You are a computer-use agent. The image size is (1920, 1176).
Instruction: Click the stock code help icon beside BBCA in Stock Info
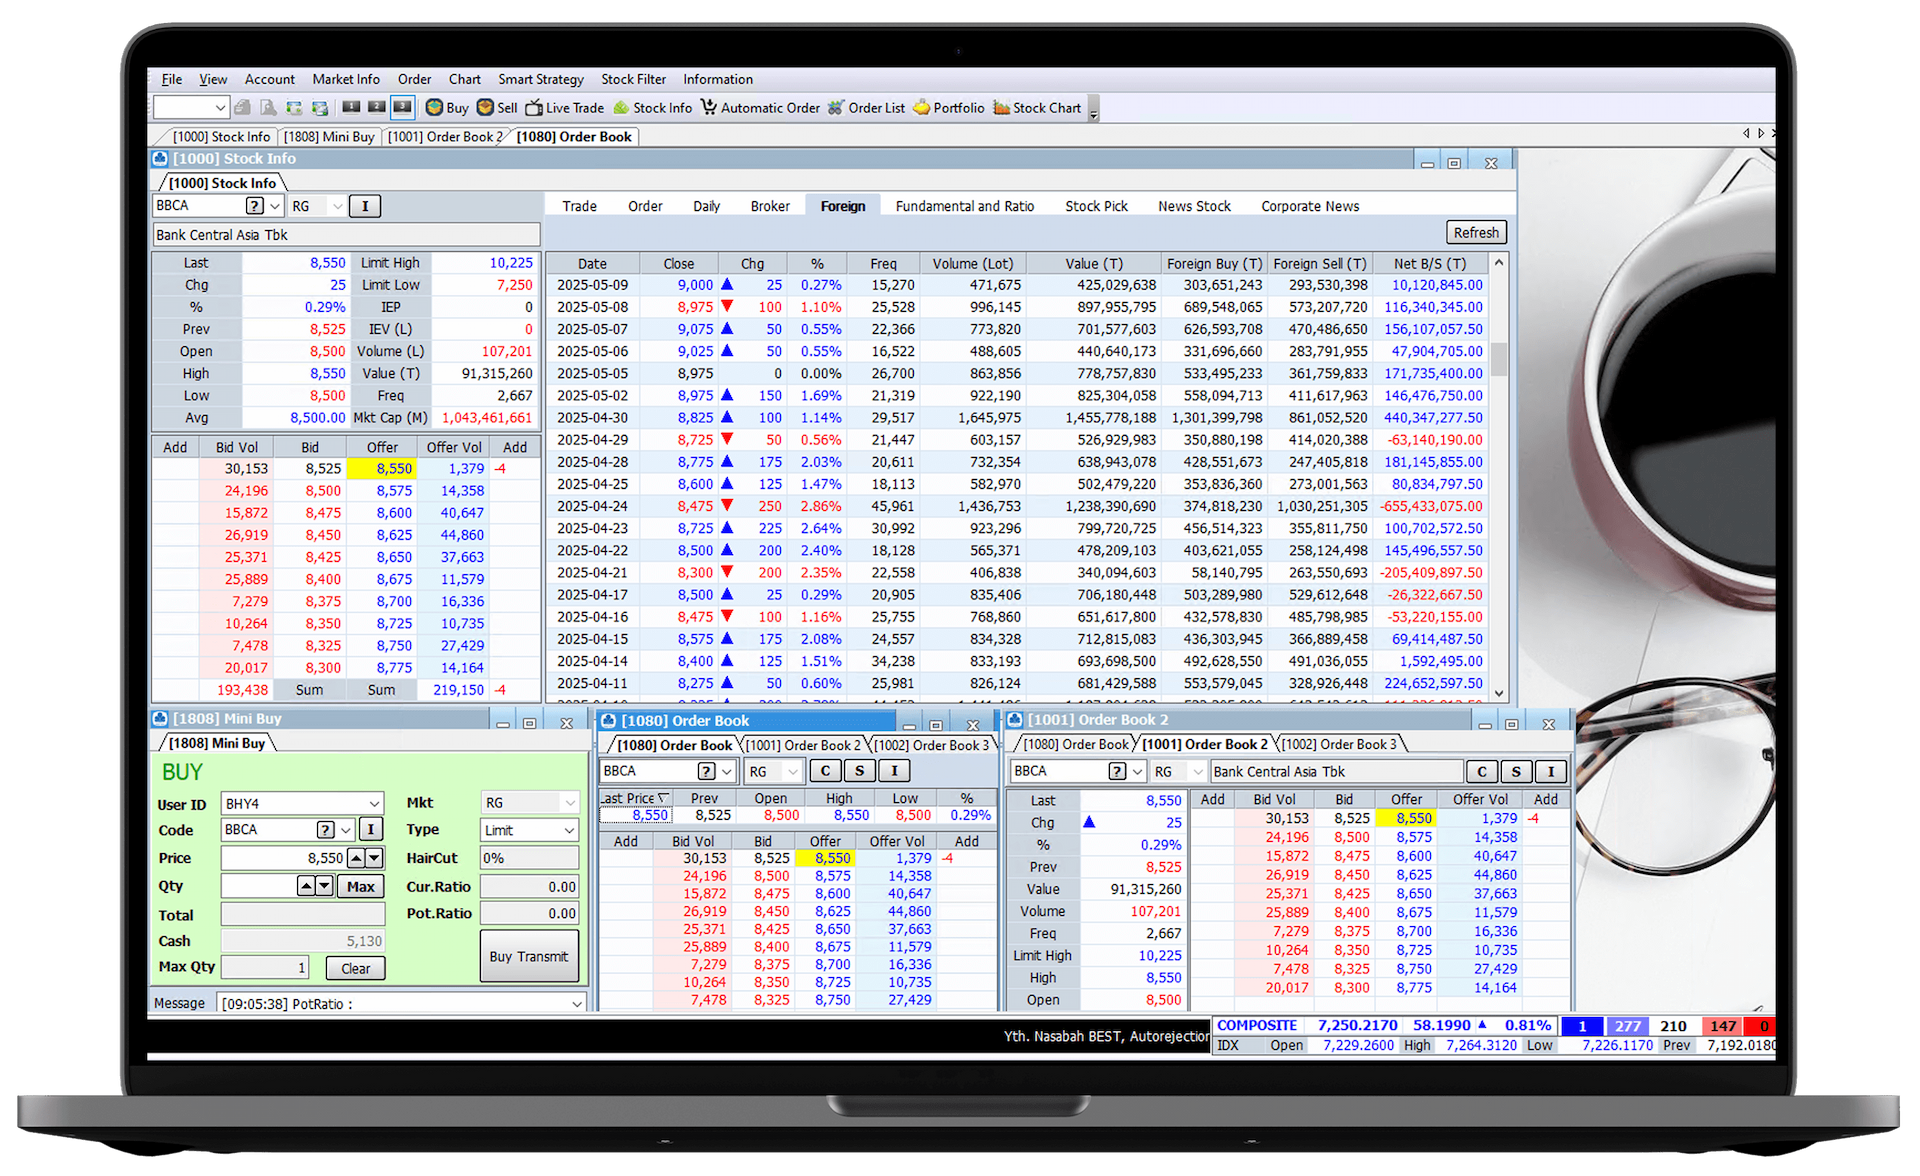255,206
